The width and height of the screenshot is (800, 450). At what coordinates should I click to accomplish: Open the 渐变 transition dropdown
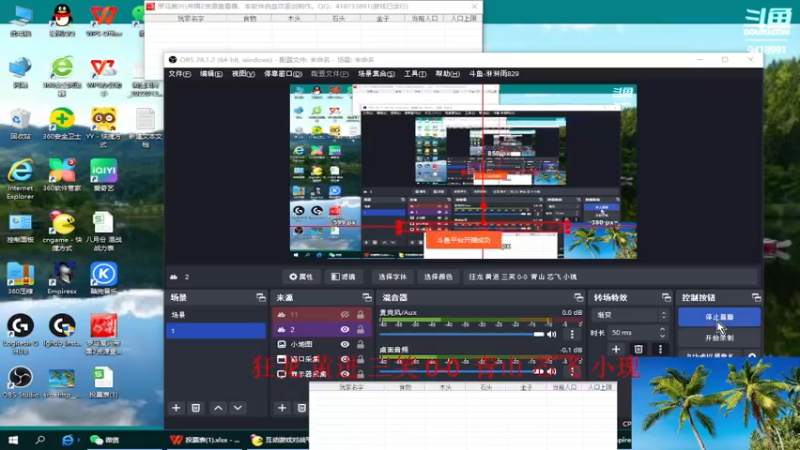[x=630, y=315]
